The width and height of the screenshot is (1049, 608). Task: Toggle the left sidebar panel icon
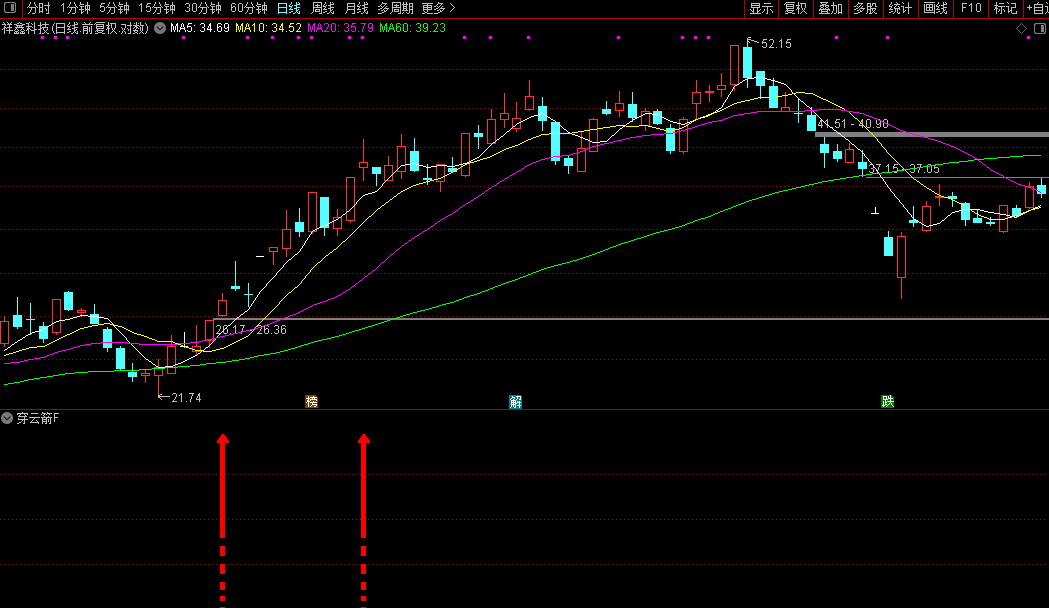9,8
